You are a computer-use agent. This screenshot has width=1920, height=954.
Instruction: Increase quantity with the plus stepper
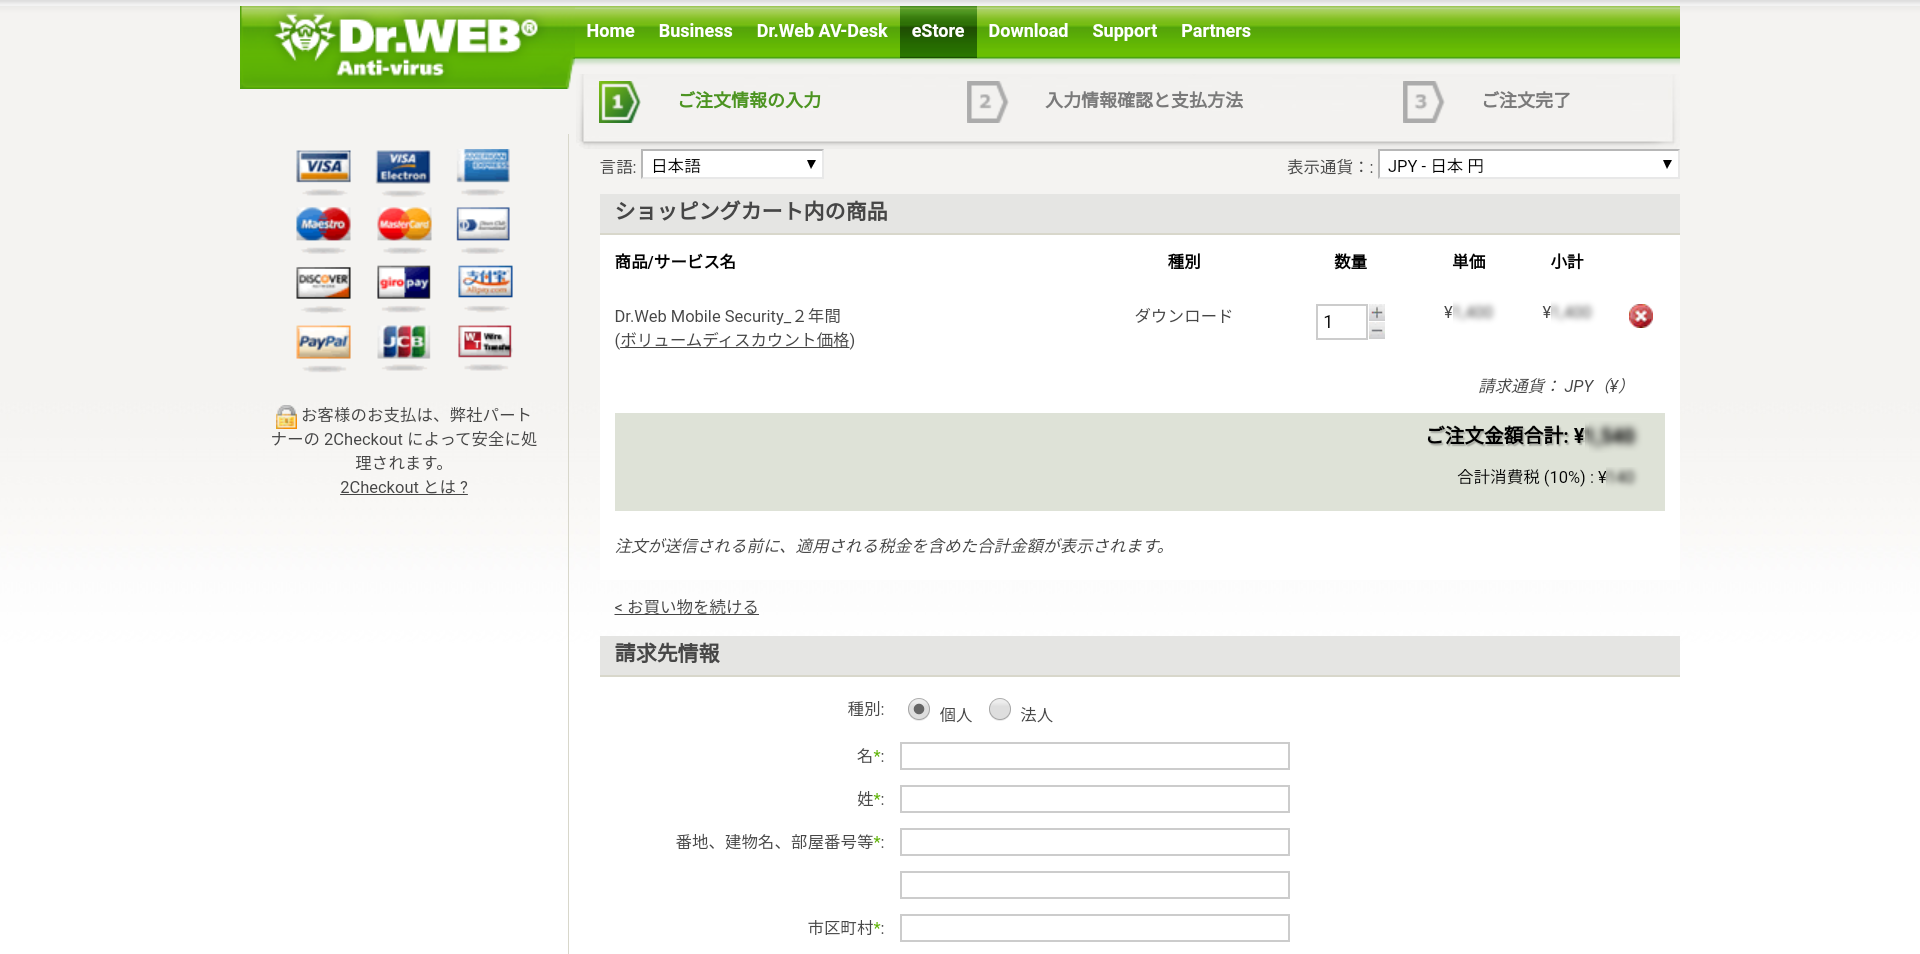[1377, 313]
